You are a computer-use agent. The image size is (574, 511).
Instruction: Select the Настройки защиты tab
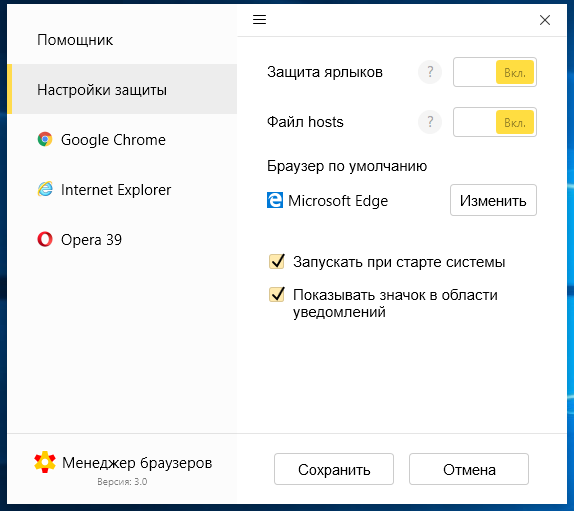(x=122, y=89)
